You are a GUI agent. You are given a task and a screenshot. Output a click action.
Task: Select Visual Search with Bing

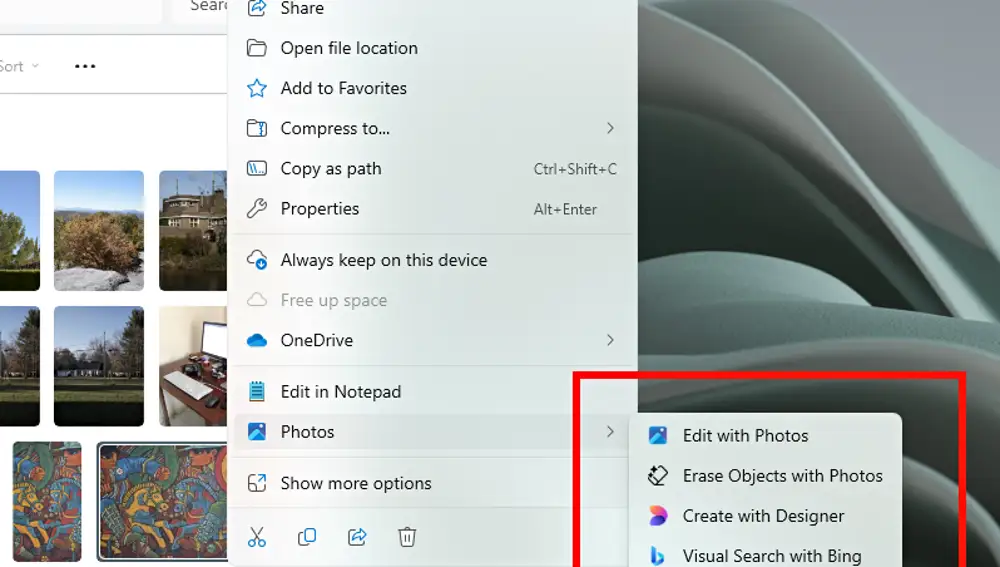[x=765, y=556]
